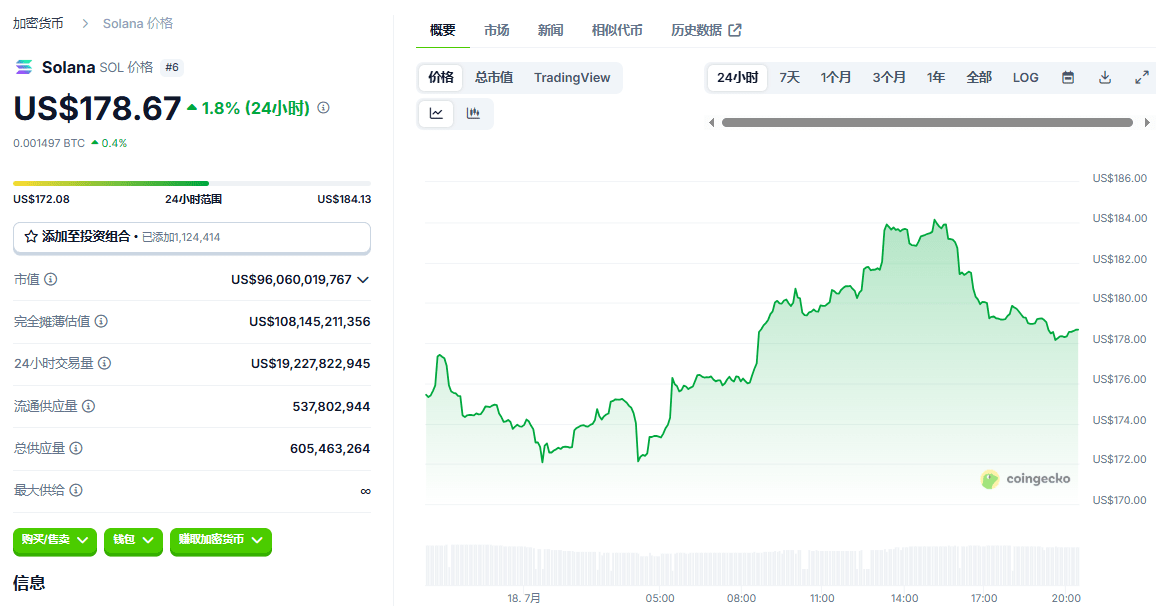Select the TradingView chart mode

pyautogui.click(x=572, y=78)
